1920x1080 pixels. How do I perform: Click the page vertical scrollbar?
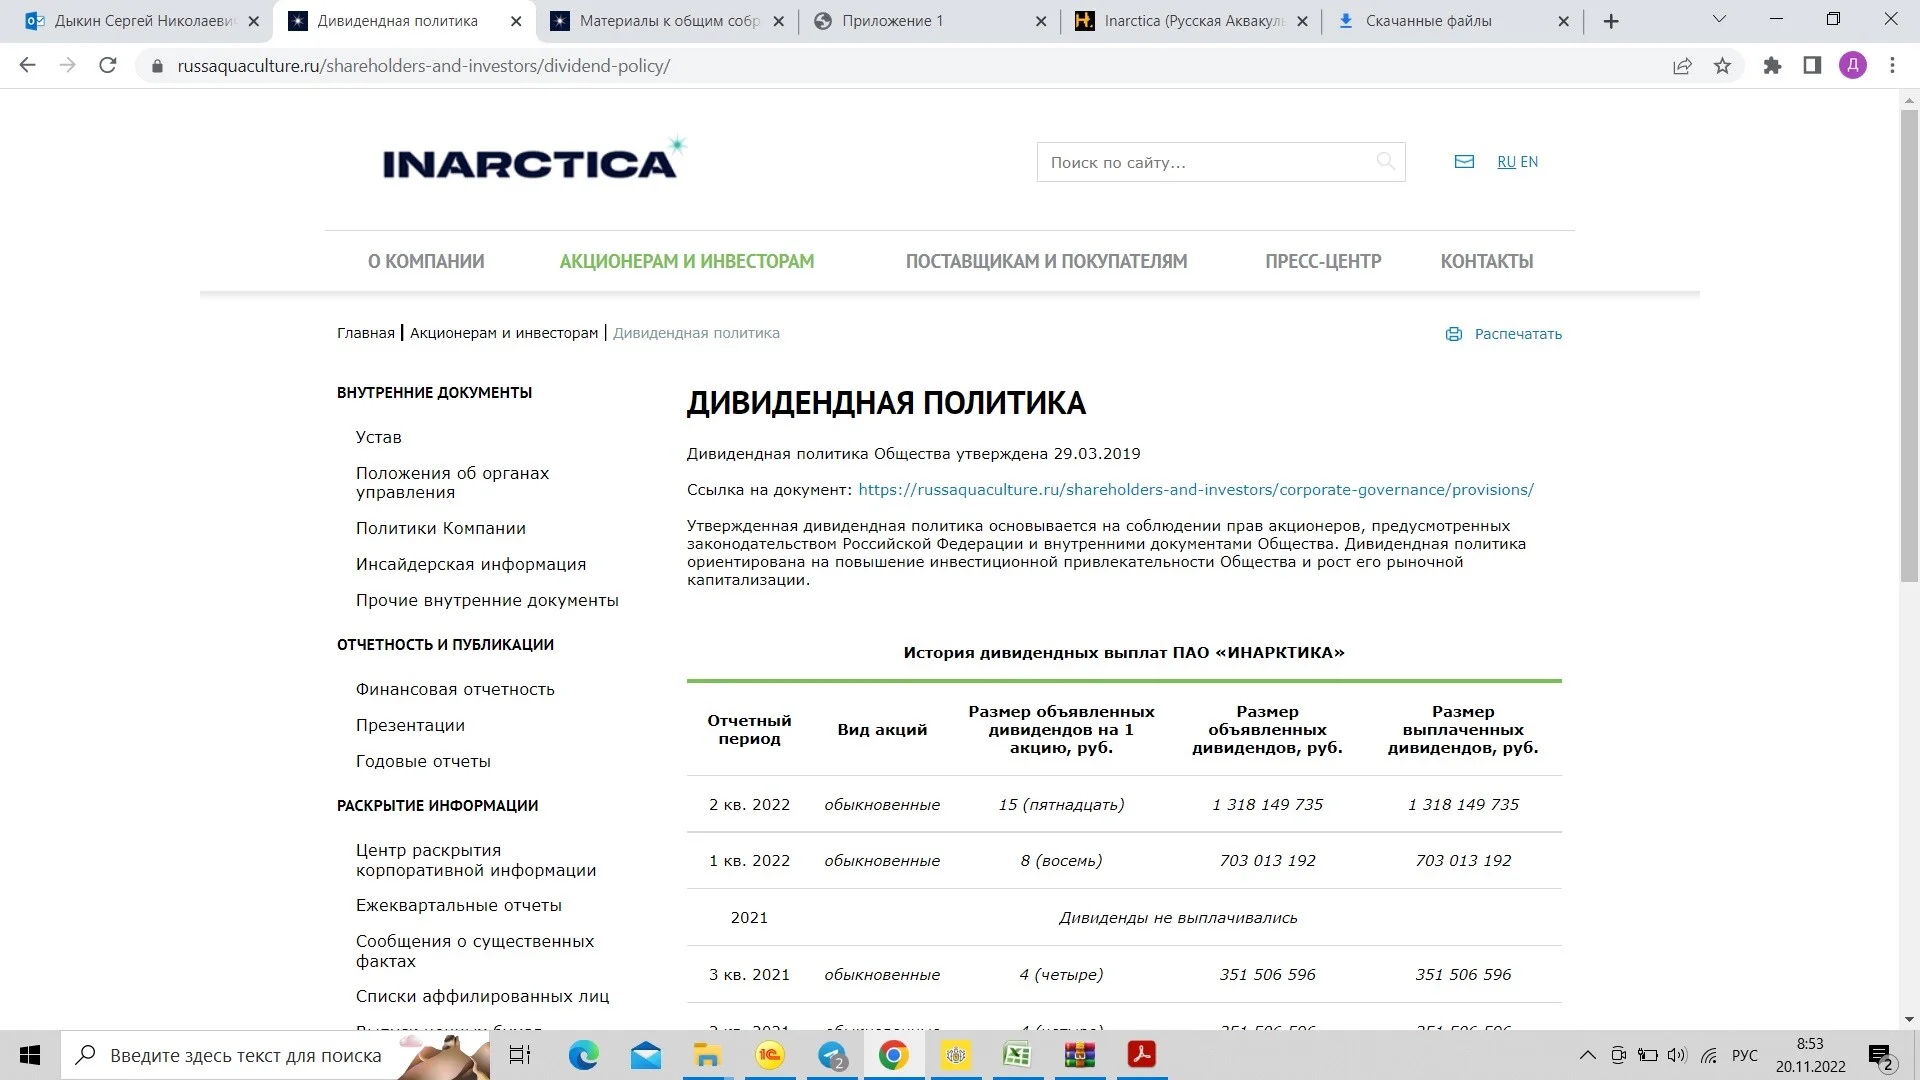point(1909,345)
